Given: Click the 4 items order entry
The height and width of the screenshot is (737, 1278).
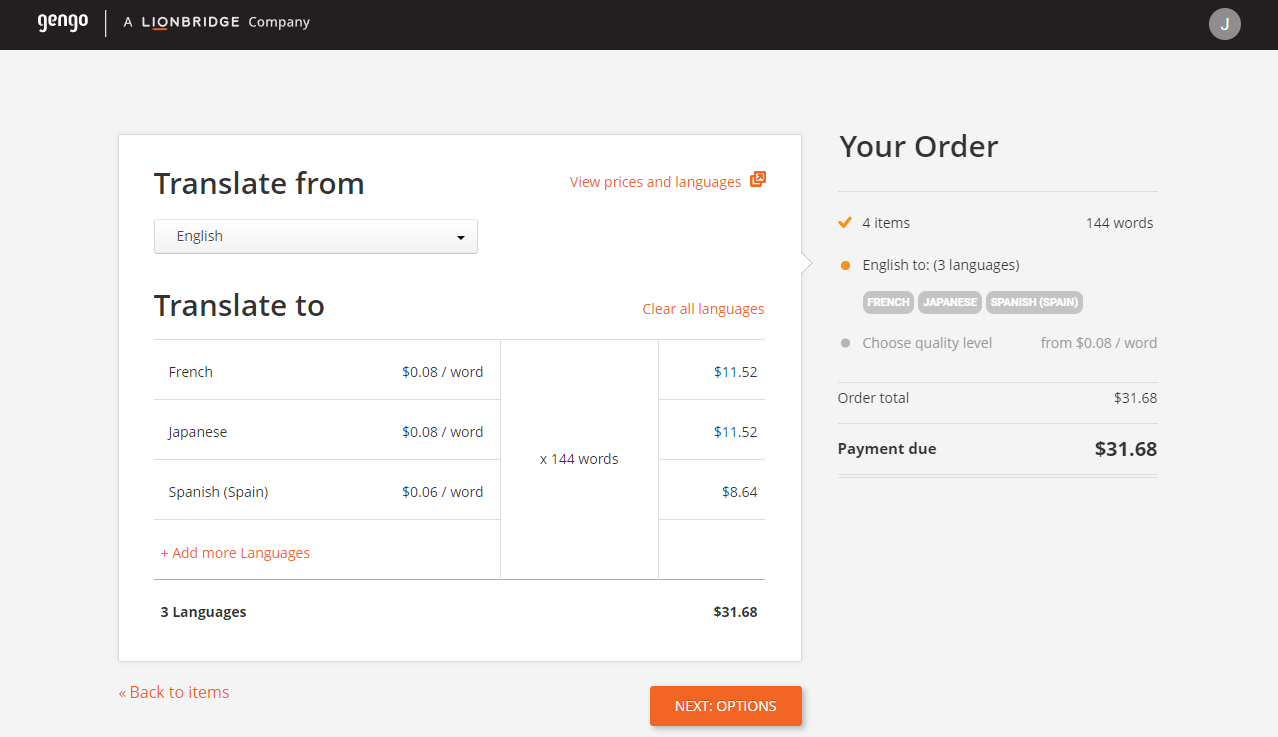Looking at the screenshot, I should [886, 222].
